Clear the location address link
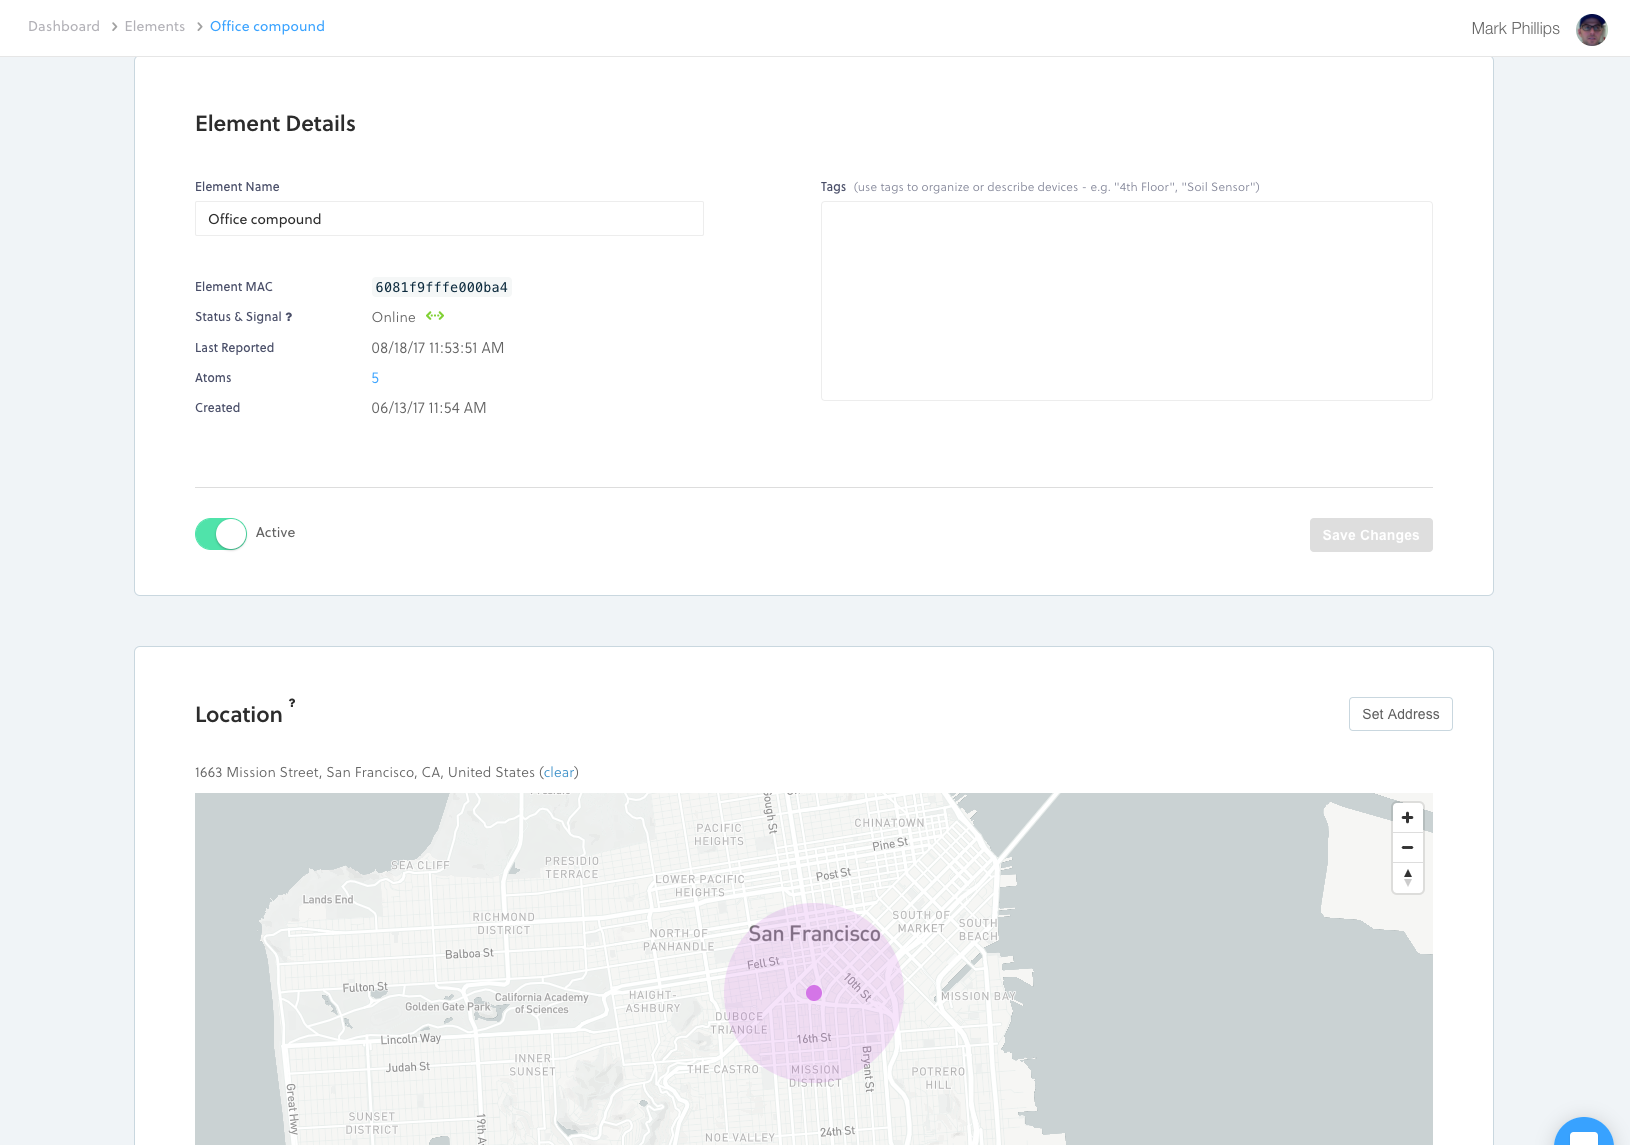Screen dimensions: 1630x1145 point(559,773)
